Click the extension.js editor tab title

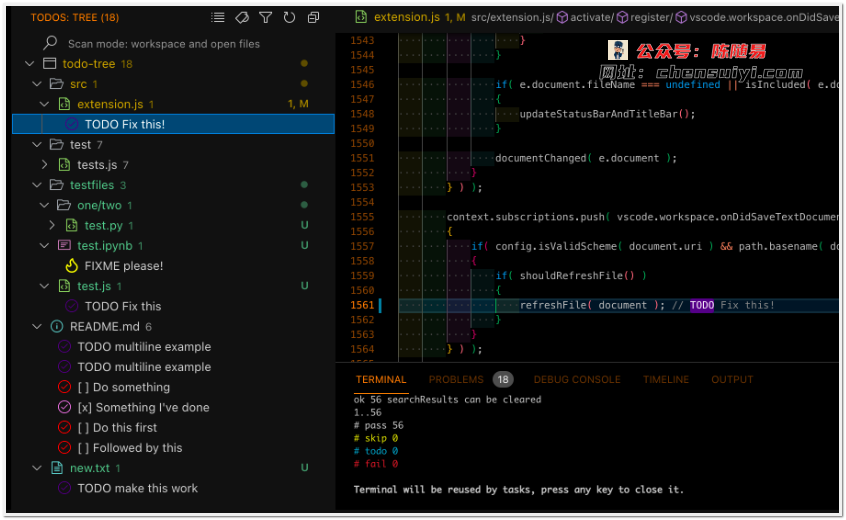(401, 17)
